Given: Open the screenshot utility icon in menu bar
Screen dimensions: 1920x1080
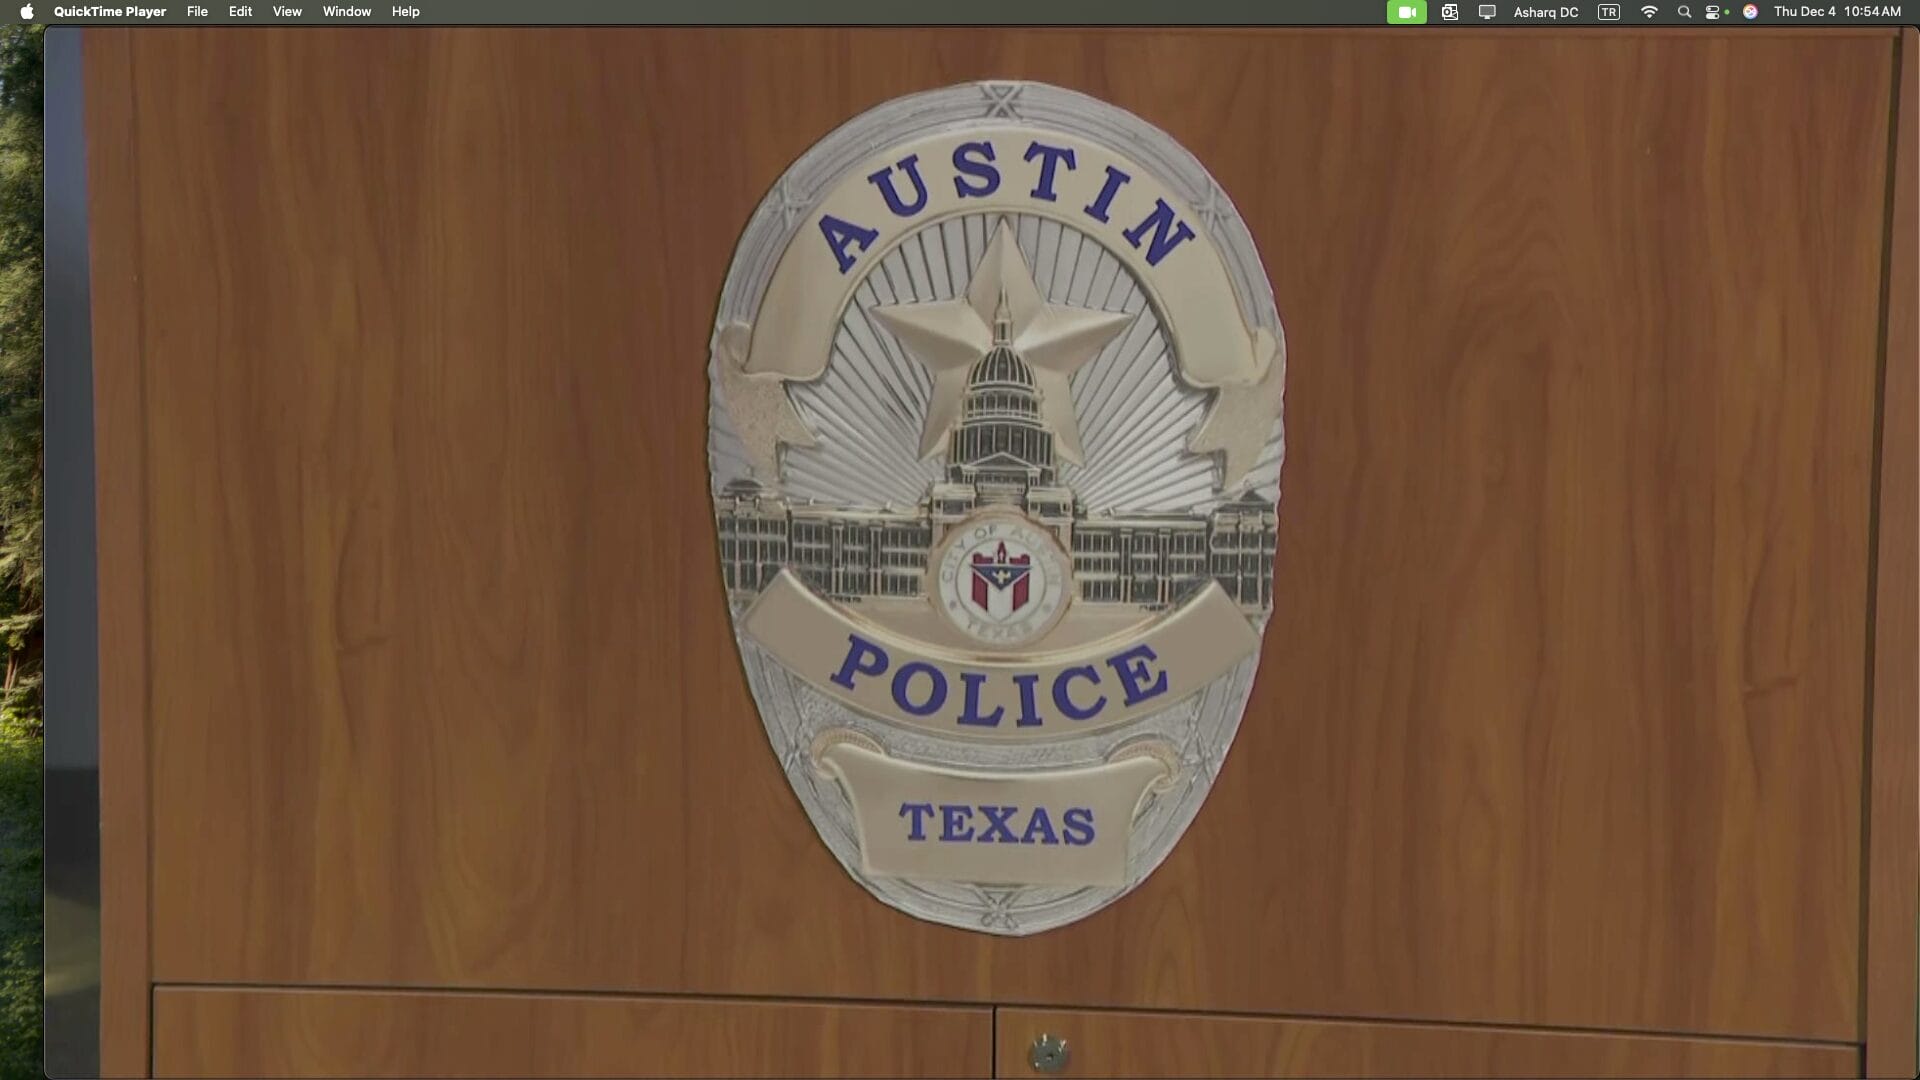Looking at the screenshot, I should point(1449,12).
